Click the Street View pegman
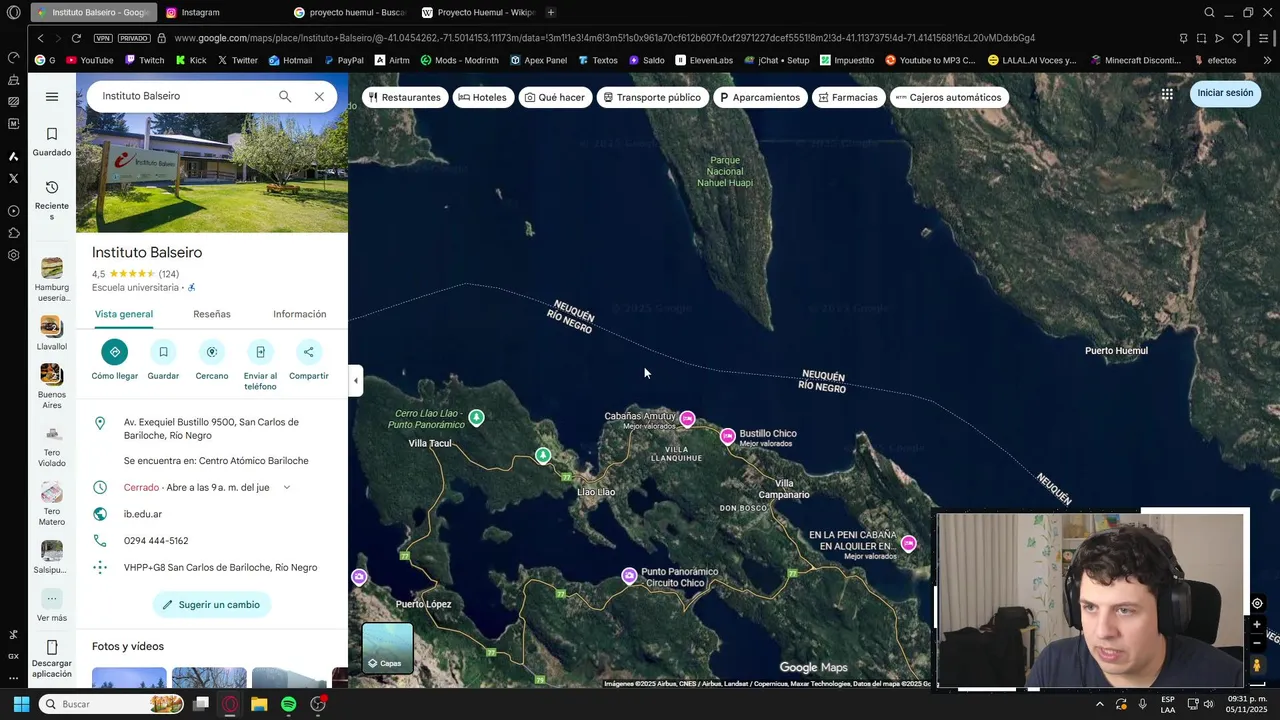Viewport: 1280px width, 720px height. click(1257, 664)
